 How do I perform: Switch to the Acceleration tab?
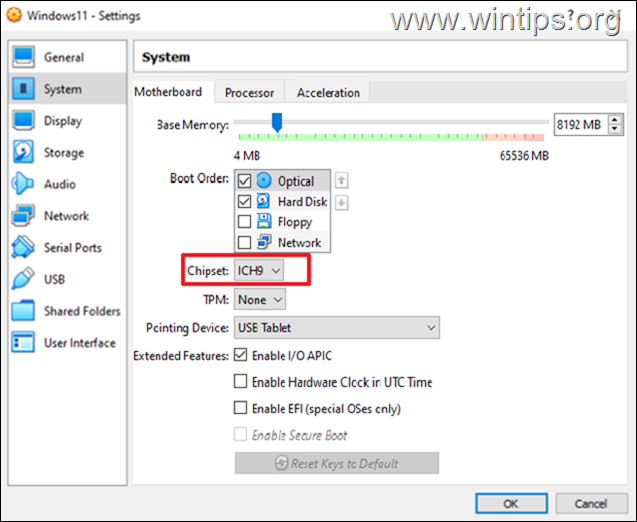tap(328, 93)
